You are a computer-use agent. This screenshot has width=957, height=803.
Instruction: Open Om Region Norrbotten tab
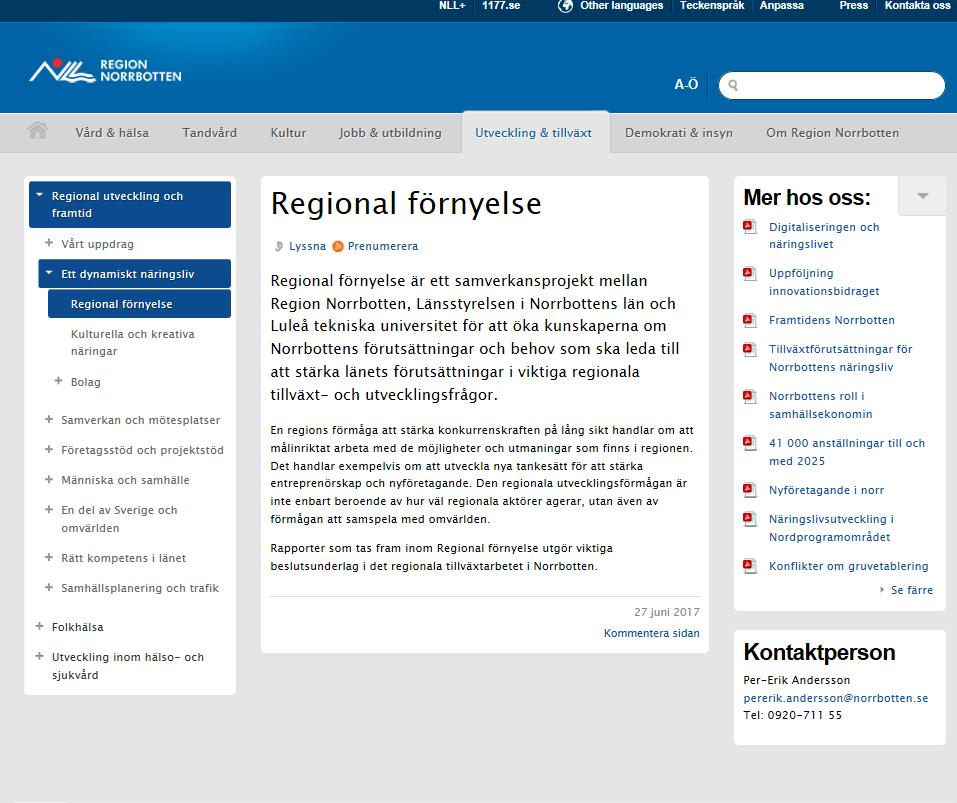tap(832, 132)
